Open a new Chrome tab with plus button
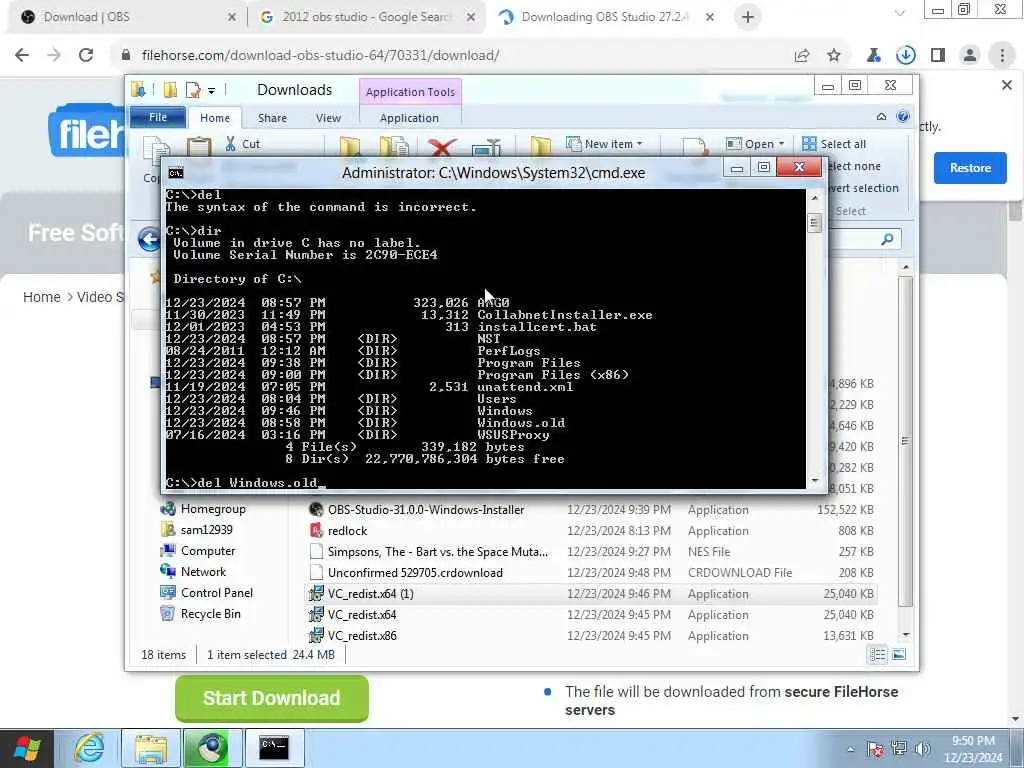The width and height of the screenshot is (1024, 768). coord(748,17)
